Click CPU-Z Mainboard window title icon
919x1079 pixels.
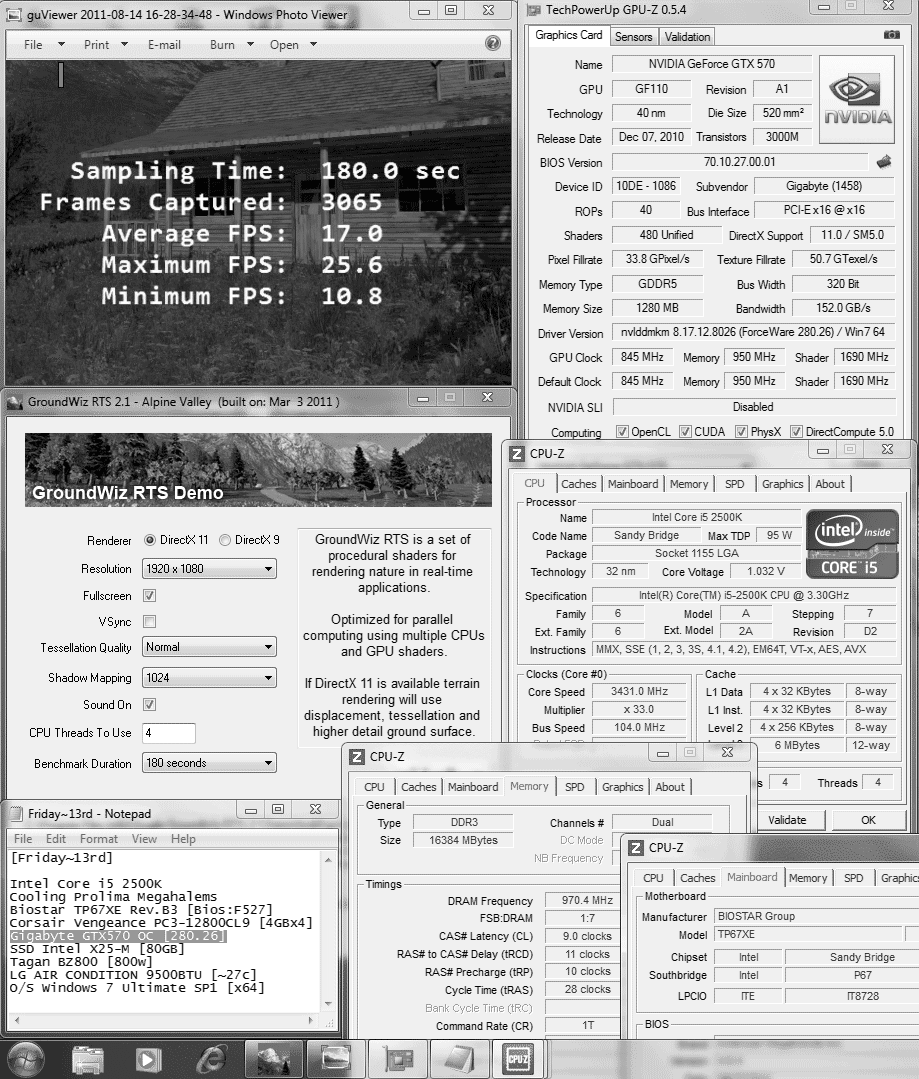(637, 848)
